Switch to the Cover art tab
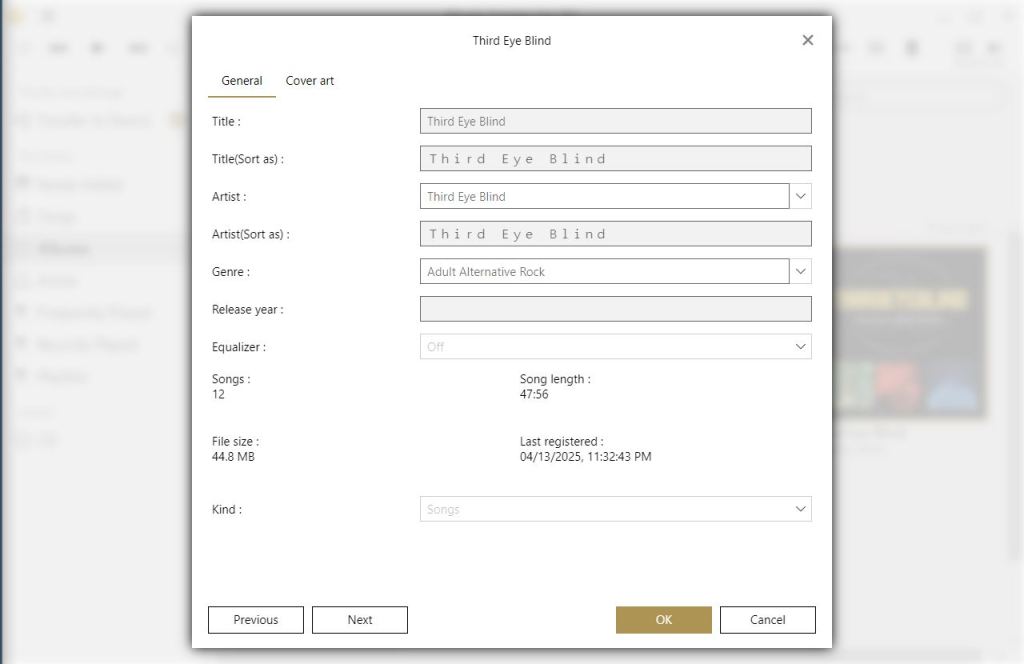This screenshot has height=664, width=1024. pyautogui.click(x=310, y=81)
